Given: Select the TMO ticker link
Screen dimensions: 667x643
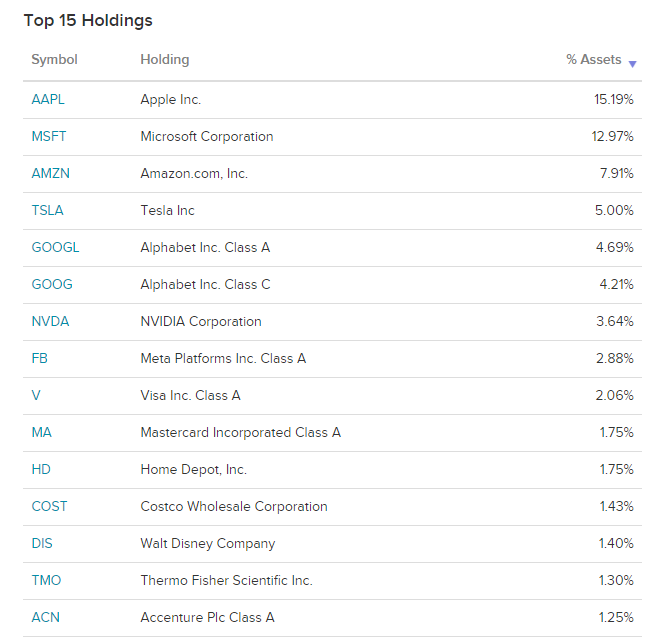Looking at the screenshot, I should (x=47, y=580).
